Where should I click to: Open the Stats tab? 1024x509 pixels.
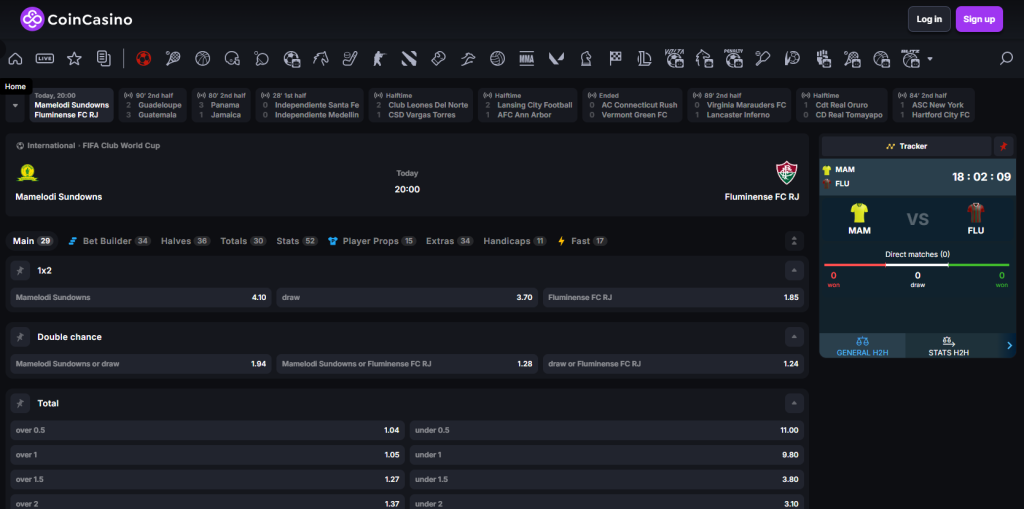pos(297,241)
